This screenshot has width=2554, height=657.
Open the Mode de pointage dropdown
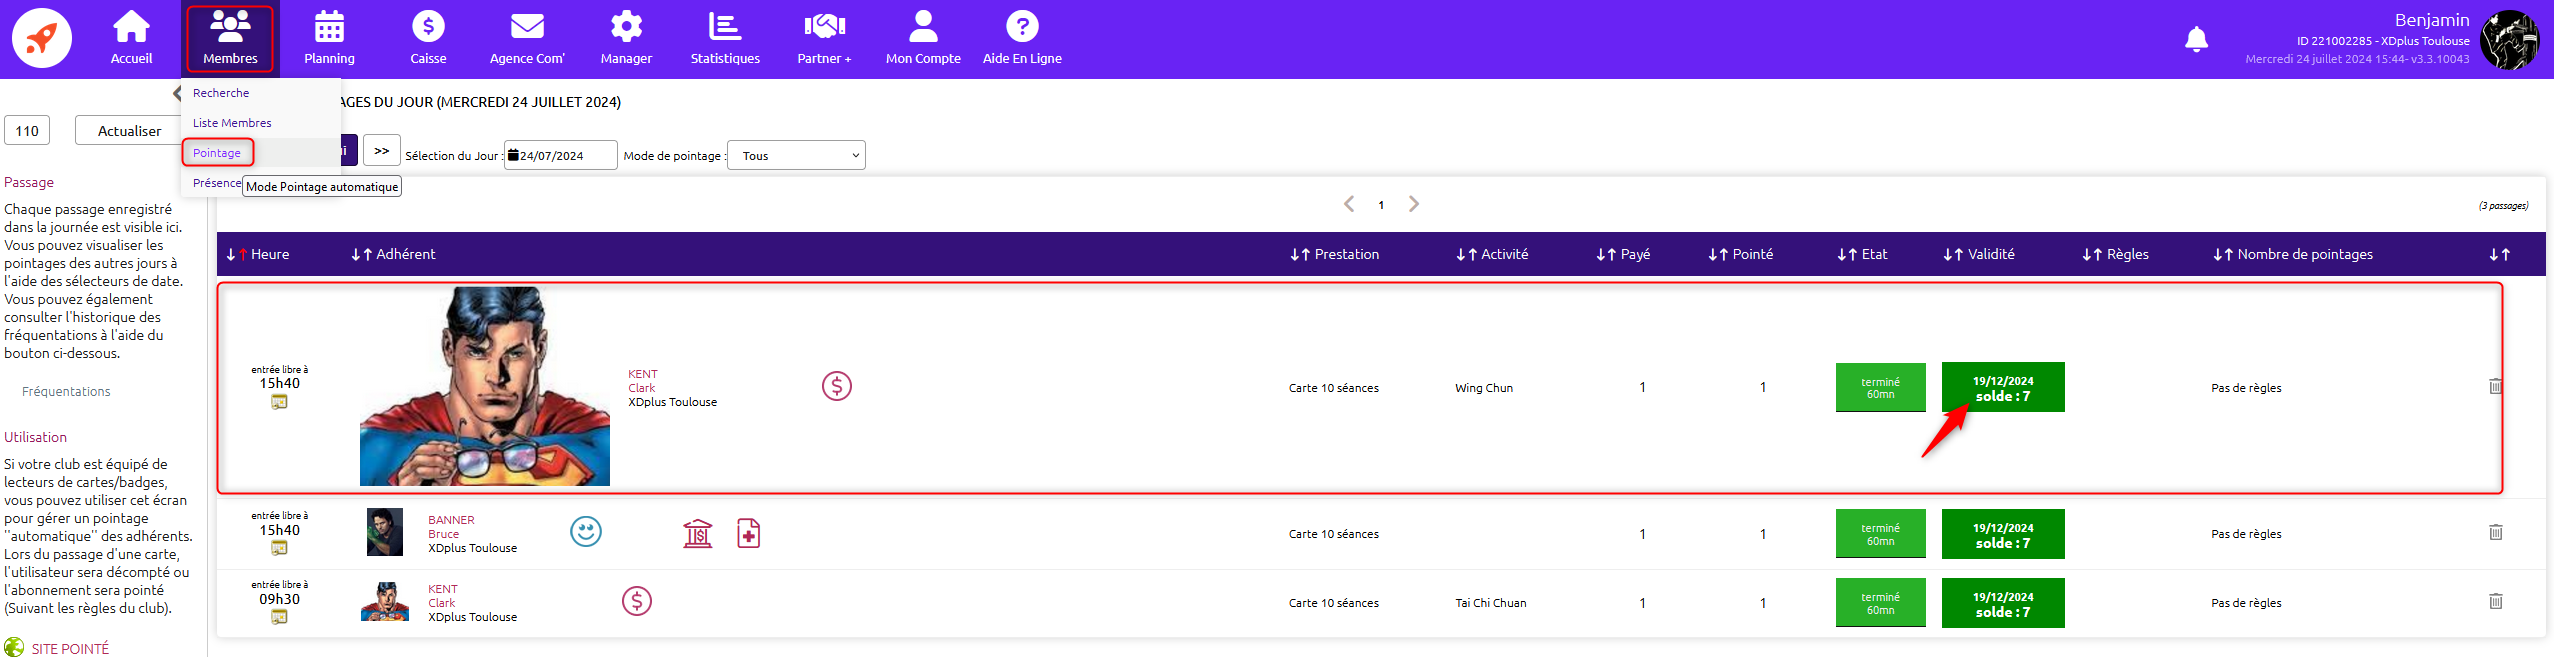click(796, 155)
